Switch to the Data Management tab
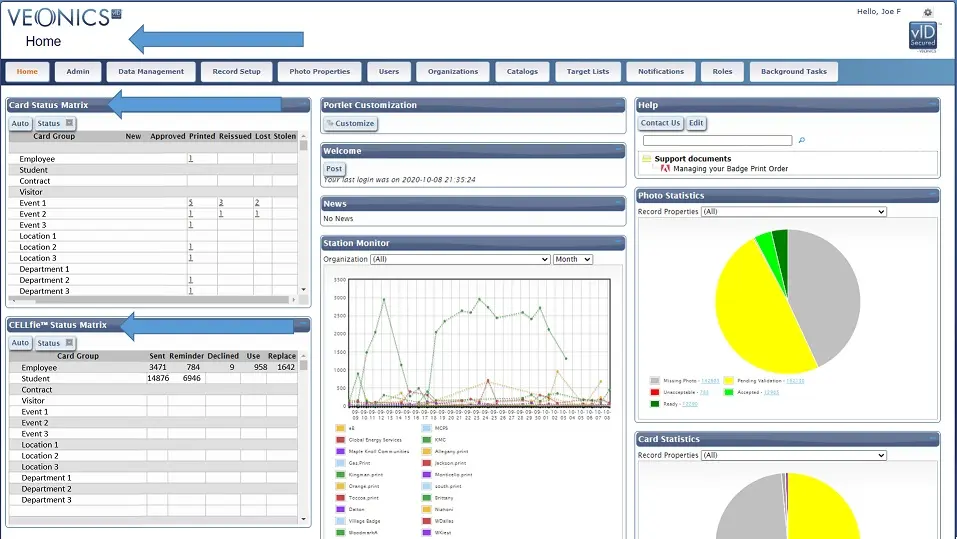The width and height of the screenshot is (957, 539). 151,72
